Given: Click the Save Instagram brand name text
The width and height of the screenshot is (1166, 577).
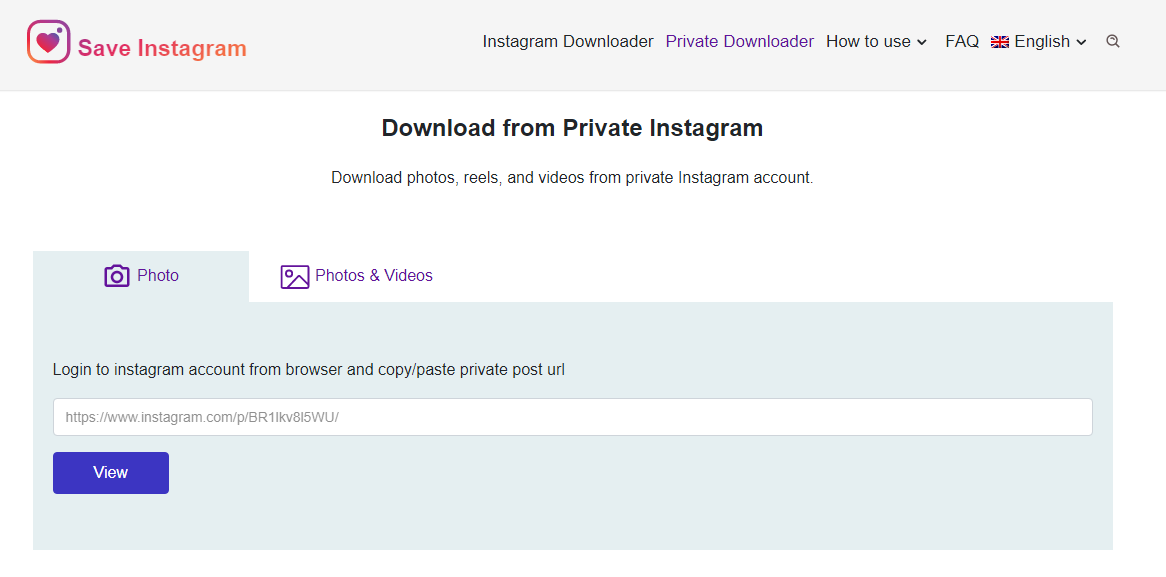Looking at the screenshot, I should (162, 48).
